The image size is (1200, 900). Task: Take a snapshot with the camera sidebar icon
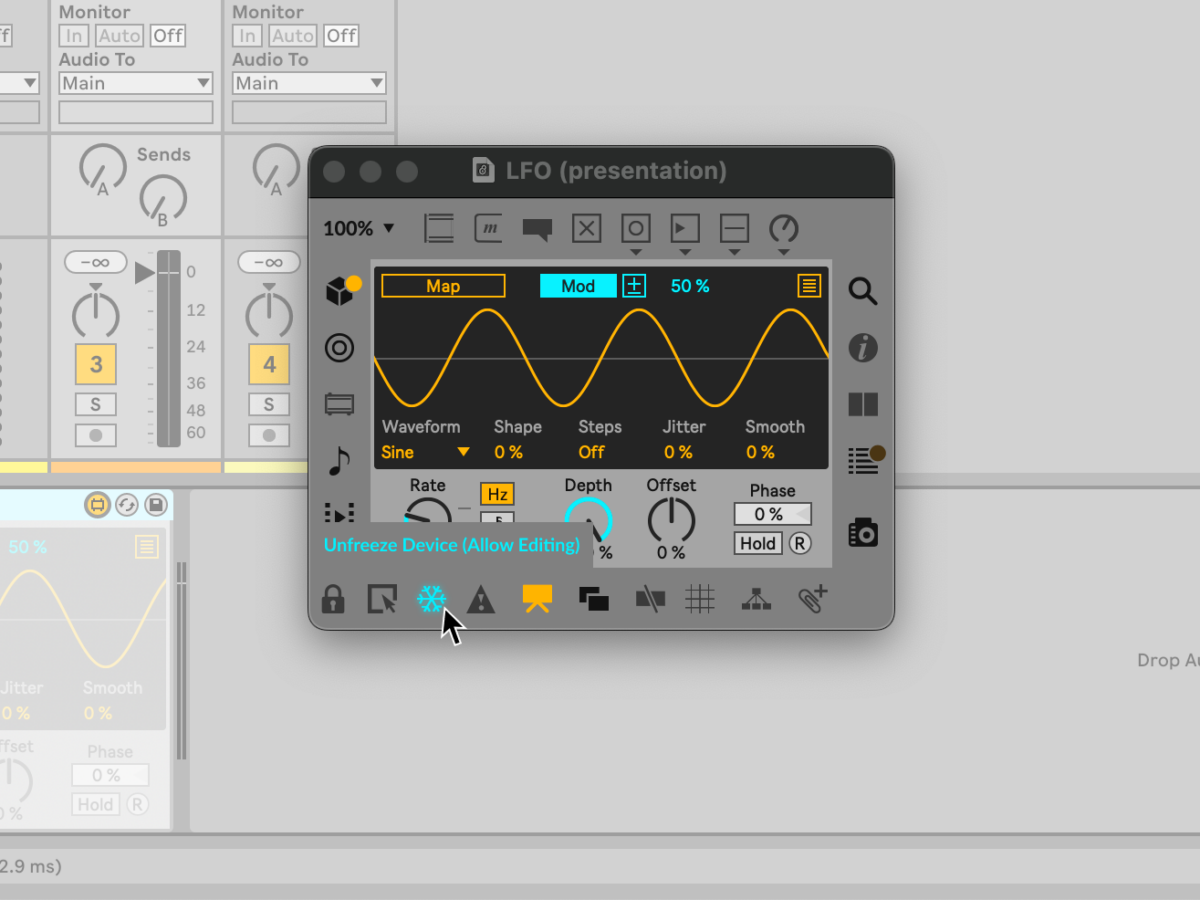pos(861,532)
